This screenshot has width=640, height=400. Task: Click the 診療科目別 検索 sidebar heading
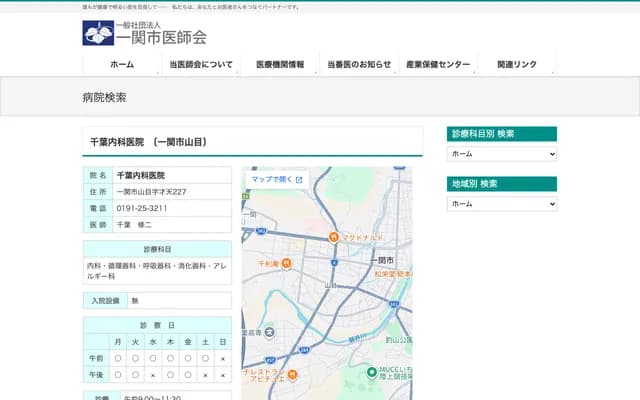(502, 134)
